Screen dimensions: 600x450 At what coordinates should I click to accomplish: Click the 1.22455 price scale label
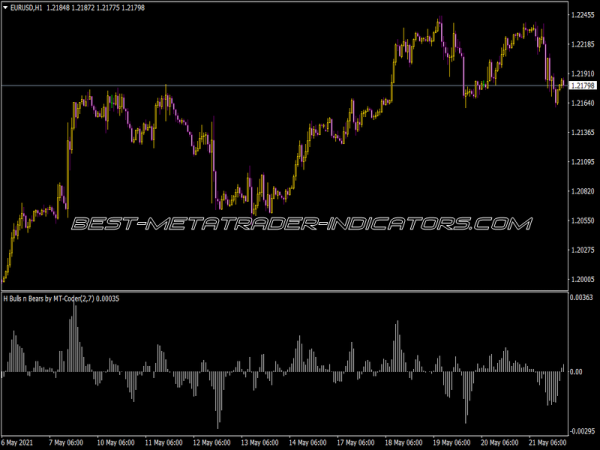(583, 16)
